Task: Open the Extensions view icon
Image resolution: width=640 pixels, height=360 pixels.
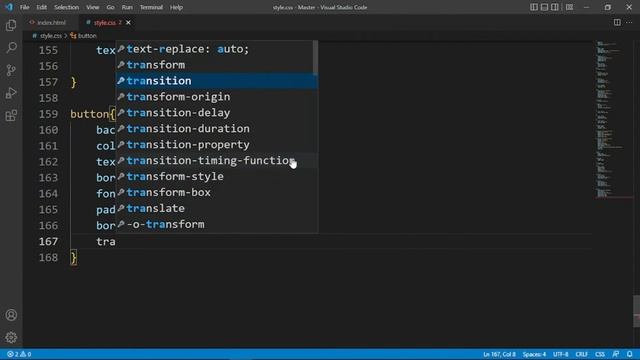Action: pos(11,116)
